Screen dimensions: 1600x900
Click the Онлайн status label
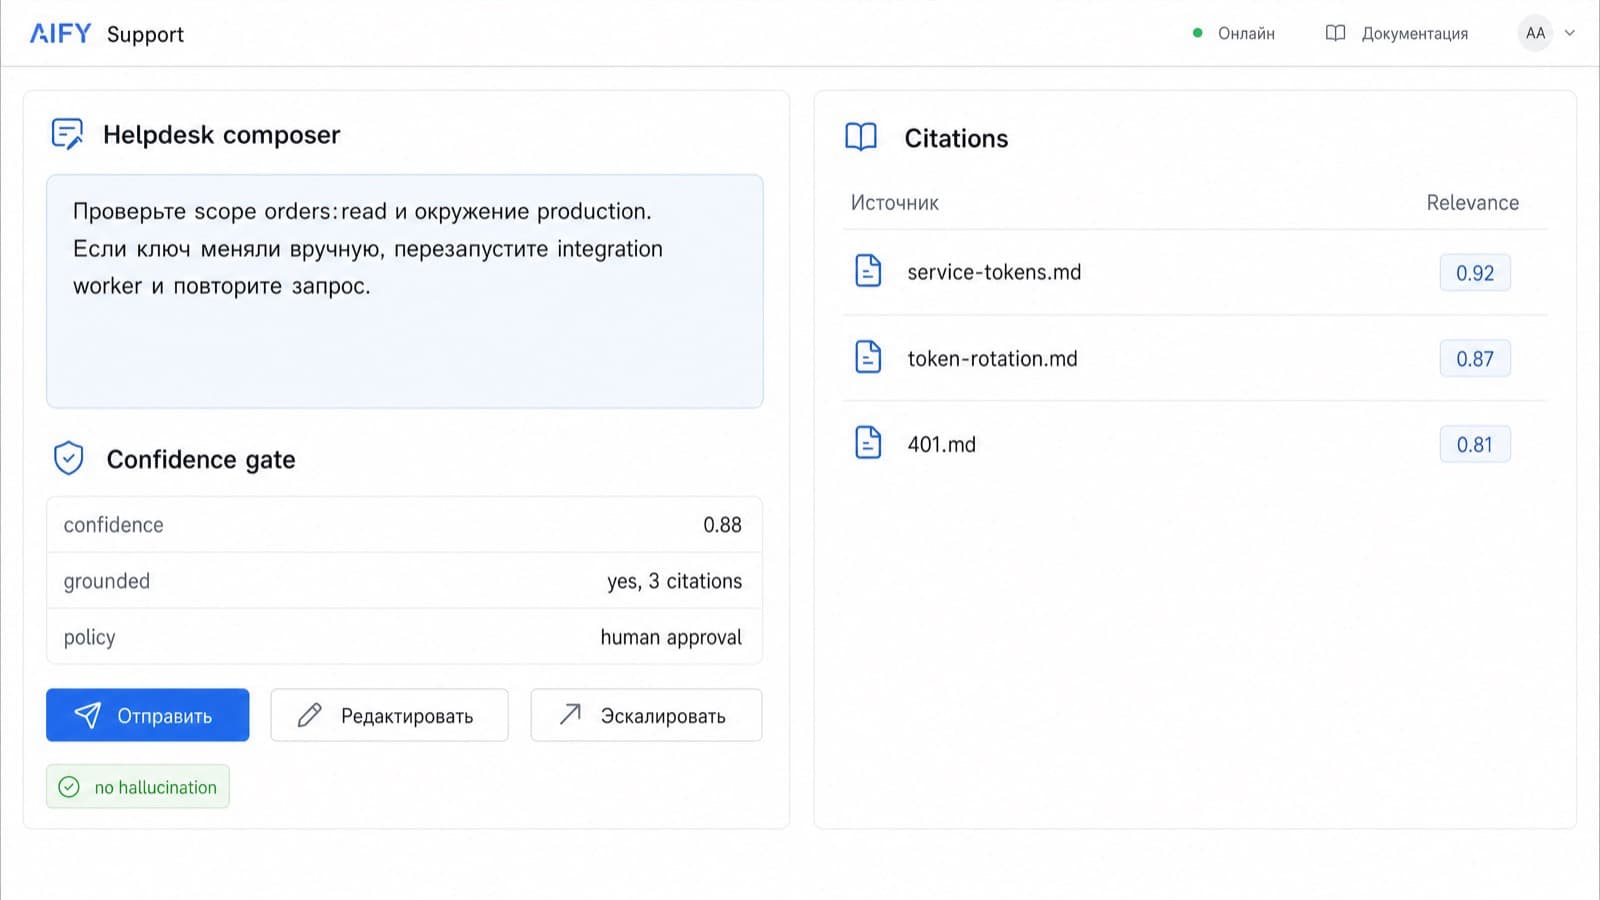point(1246,34)
